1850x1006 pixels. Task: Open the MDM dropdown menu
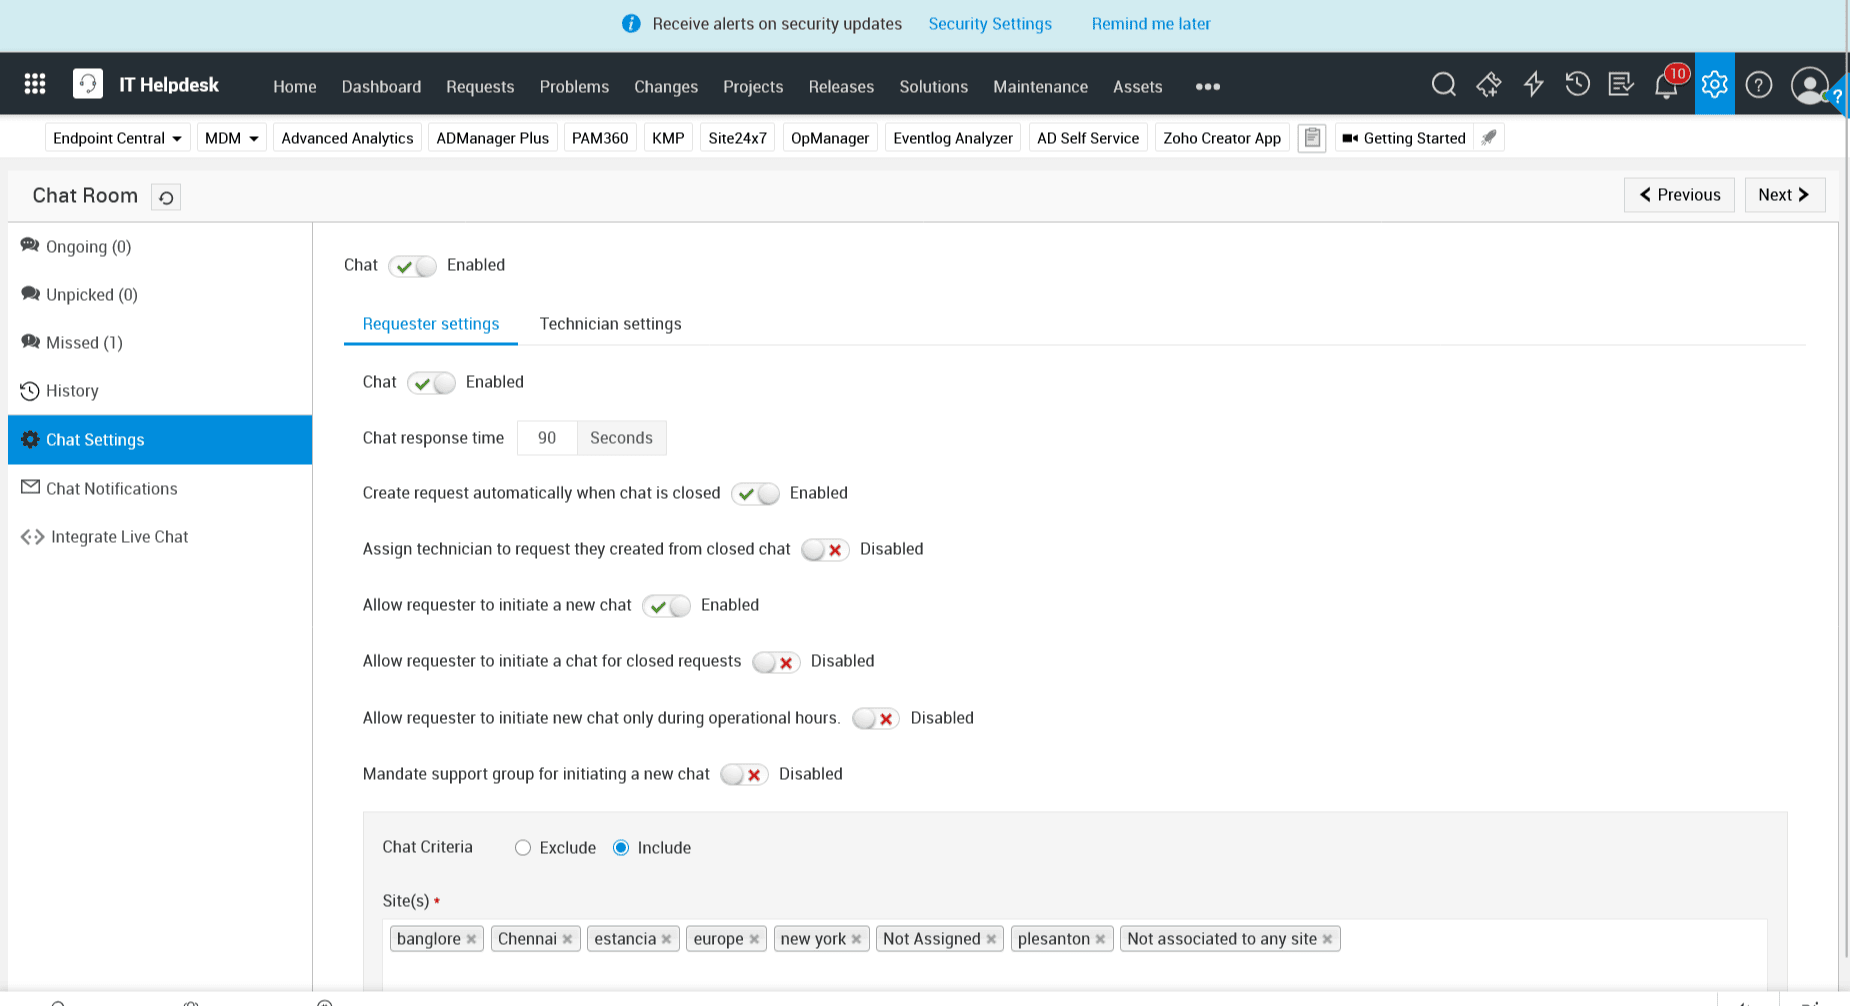(230, 138)
